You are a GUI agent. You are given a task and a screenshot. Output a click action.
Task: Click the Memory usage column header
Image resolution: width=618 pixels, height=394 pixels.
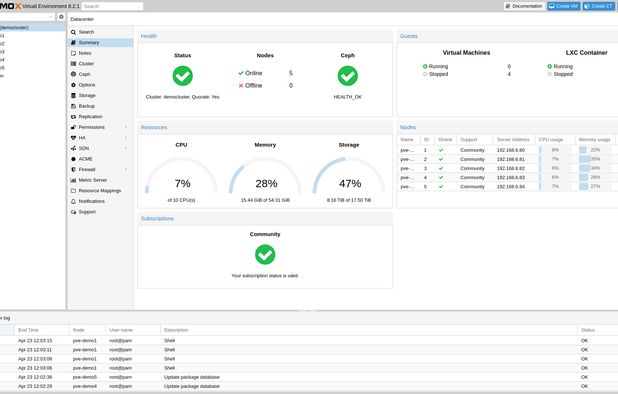pos(594,140)
